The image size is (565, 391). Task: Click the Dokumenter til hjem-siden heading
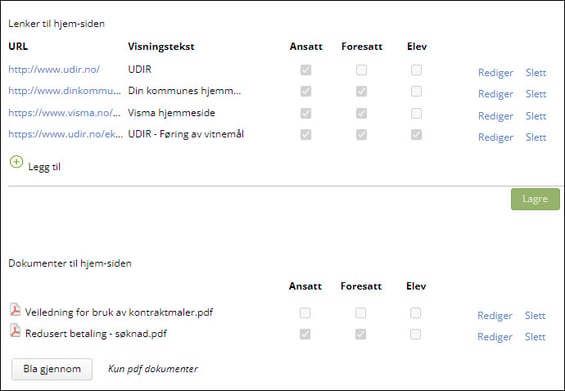click(70, 263)
